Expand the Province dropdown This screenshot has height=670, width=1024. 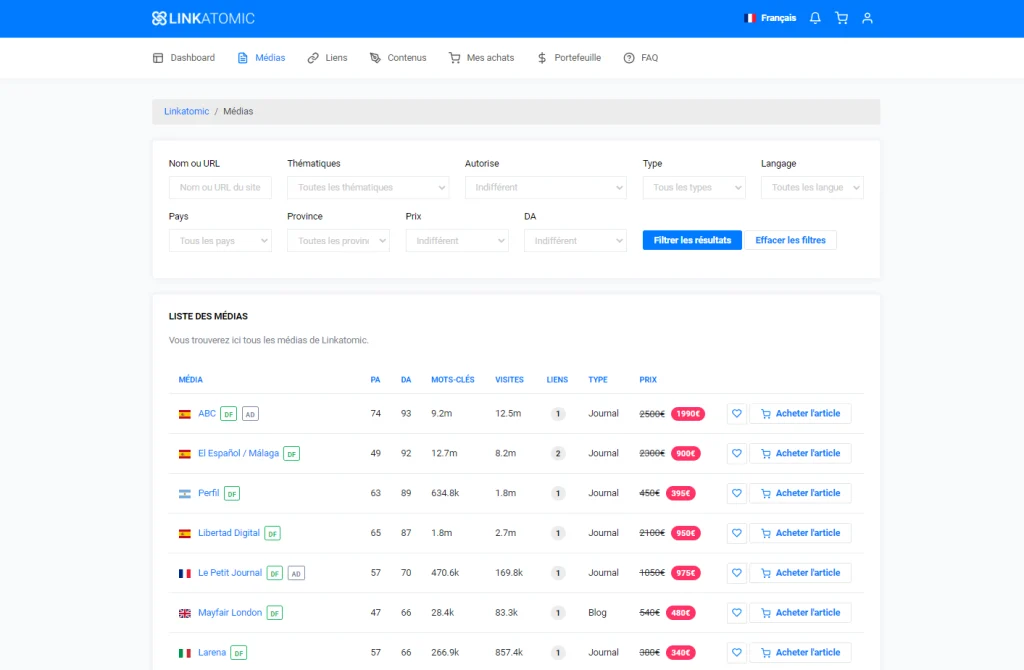point(338,240)
